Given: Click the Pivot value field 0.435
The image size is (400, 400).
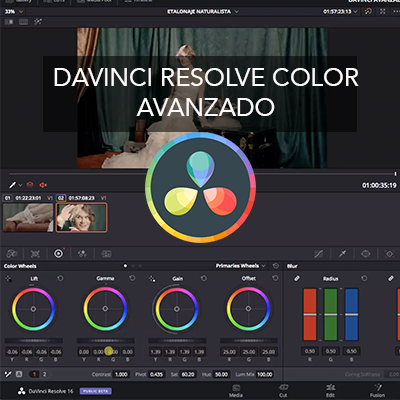Looking at the screenshot, I should pyautogui.click(x=156, y=374).
